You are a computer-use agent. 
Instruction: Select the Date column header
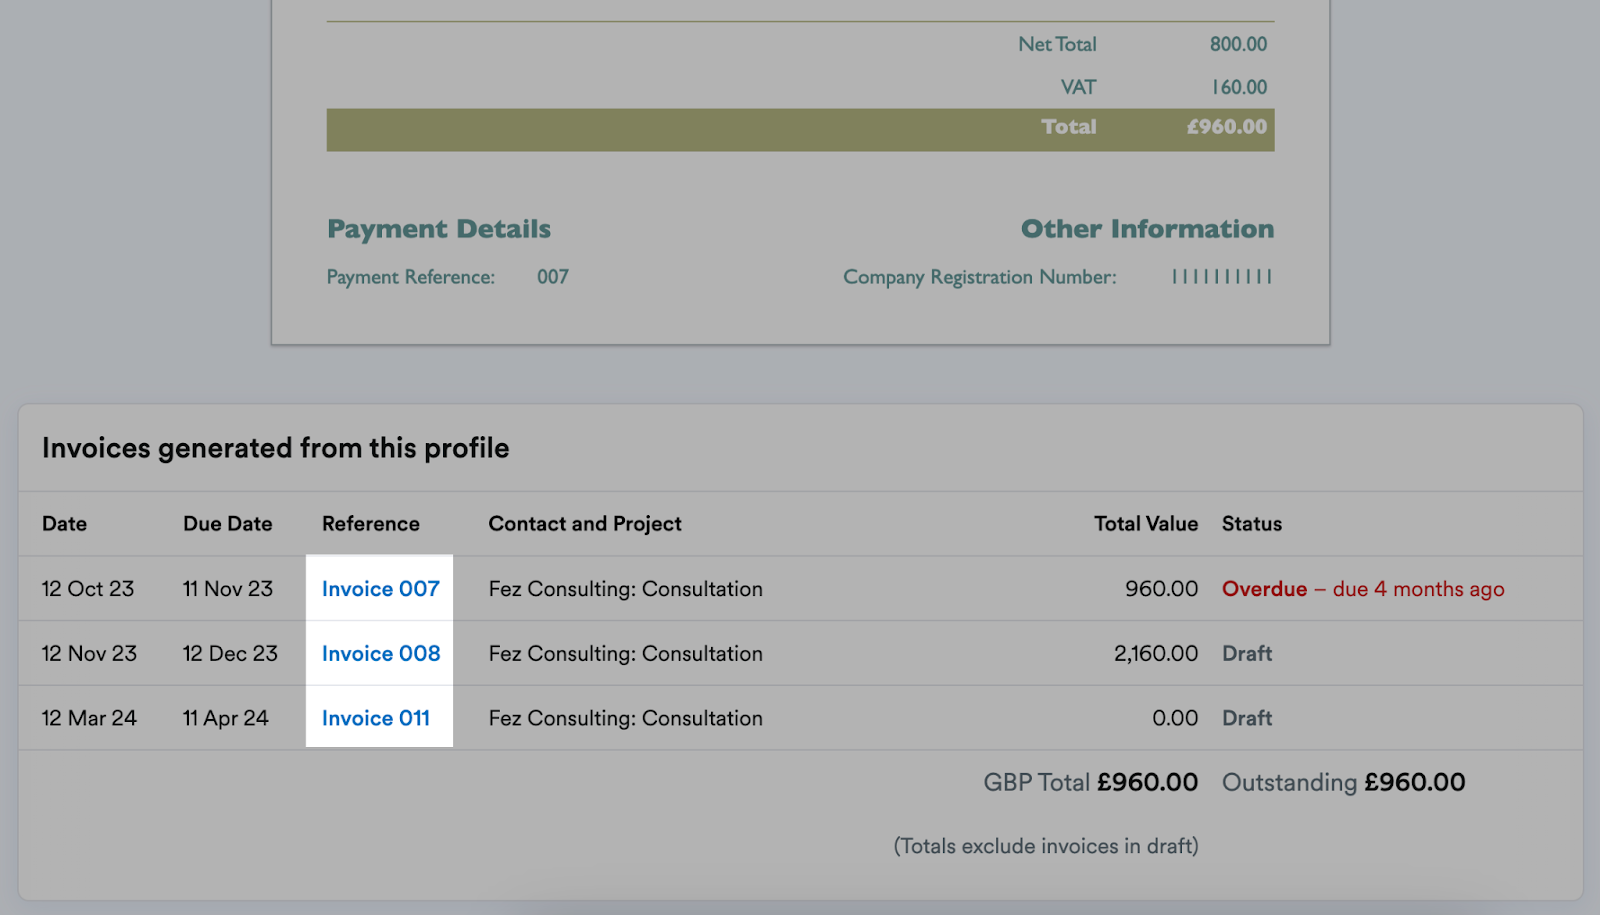pos(64,523)
